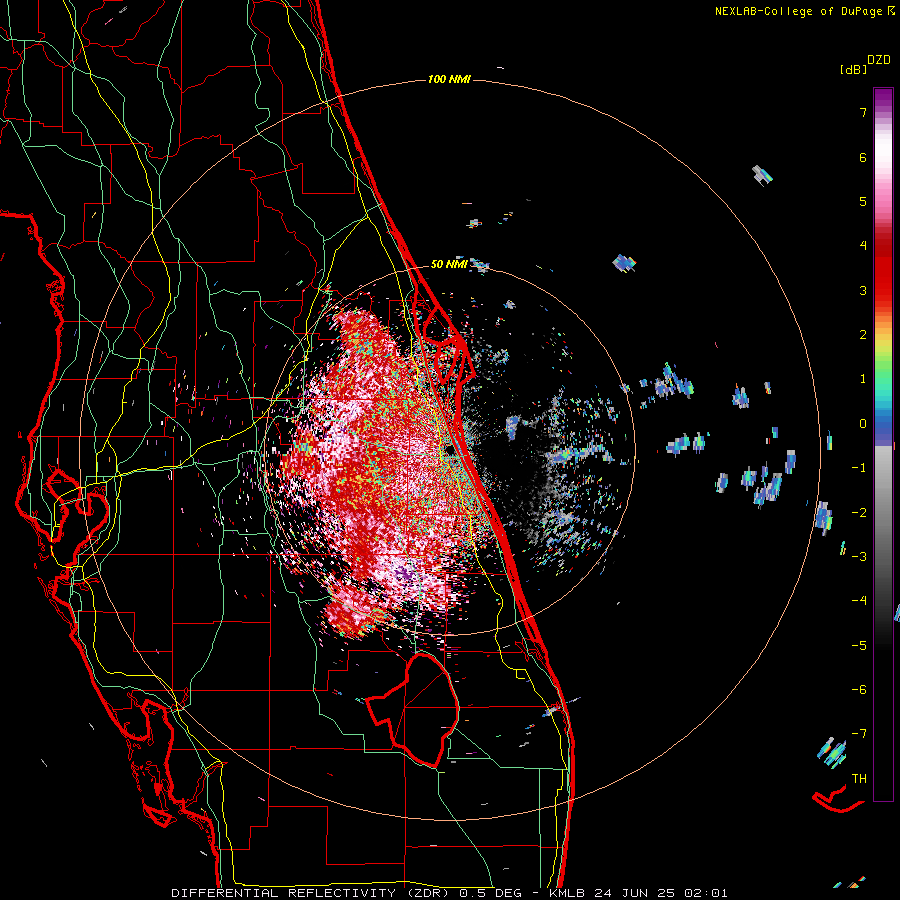Screen dimensions: 900x900
Task: Click the 6 value on the dB scale
Action: pyautogui.click(x=863, y=157)
